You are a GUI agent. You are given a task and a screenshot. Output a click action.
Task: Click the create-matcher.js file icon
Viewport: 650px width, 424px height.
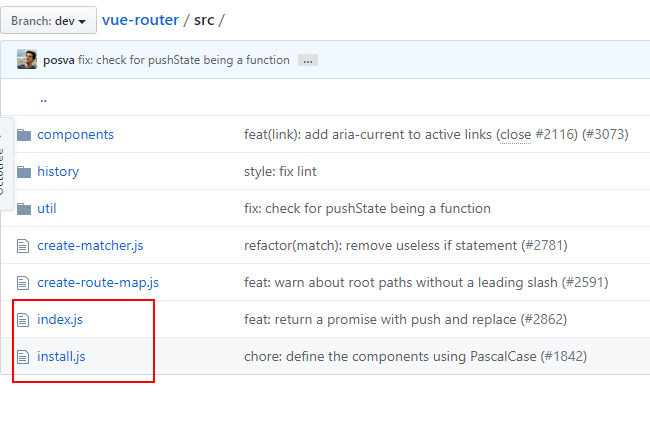[x=23, y=246]
